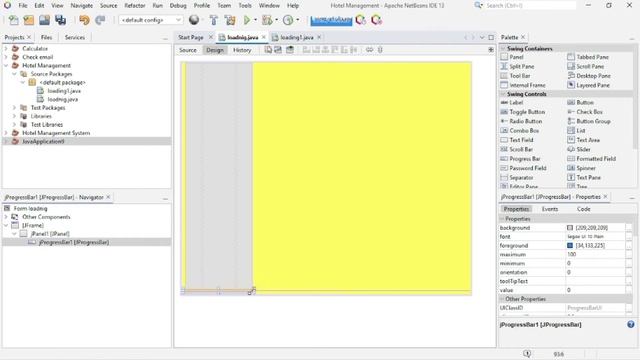Click the Undo arrow icon
640x360 pixels.
click(84, 20)
